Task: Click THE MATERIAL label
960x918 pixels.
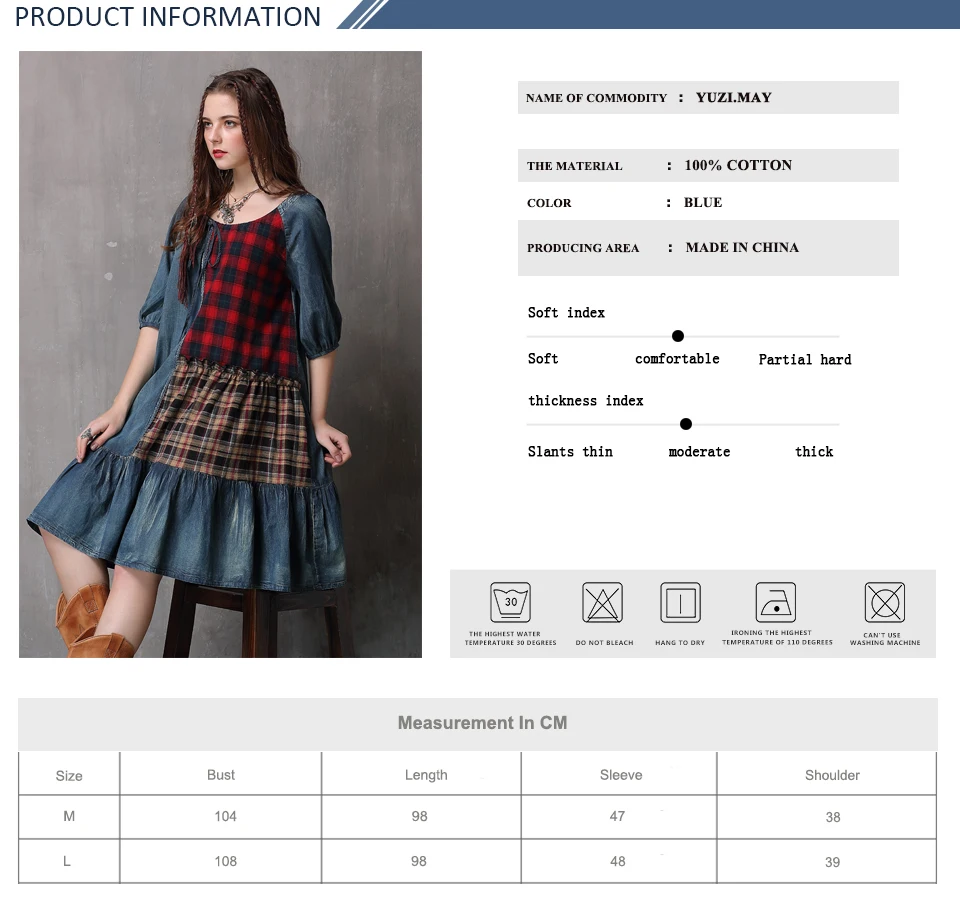Action: 574,166
